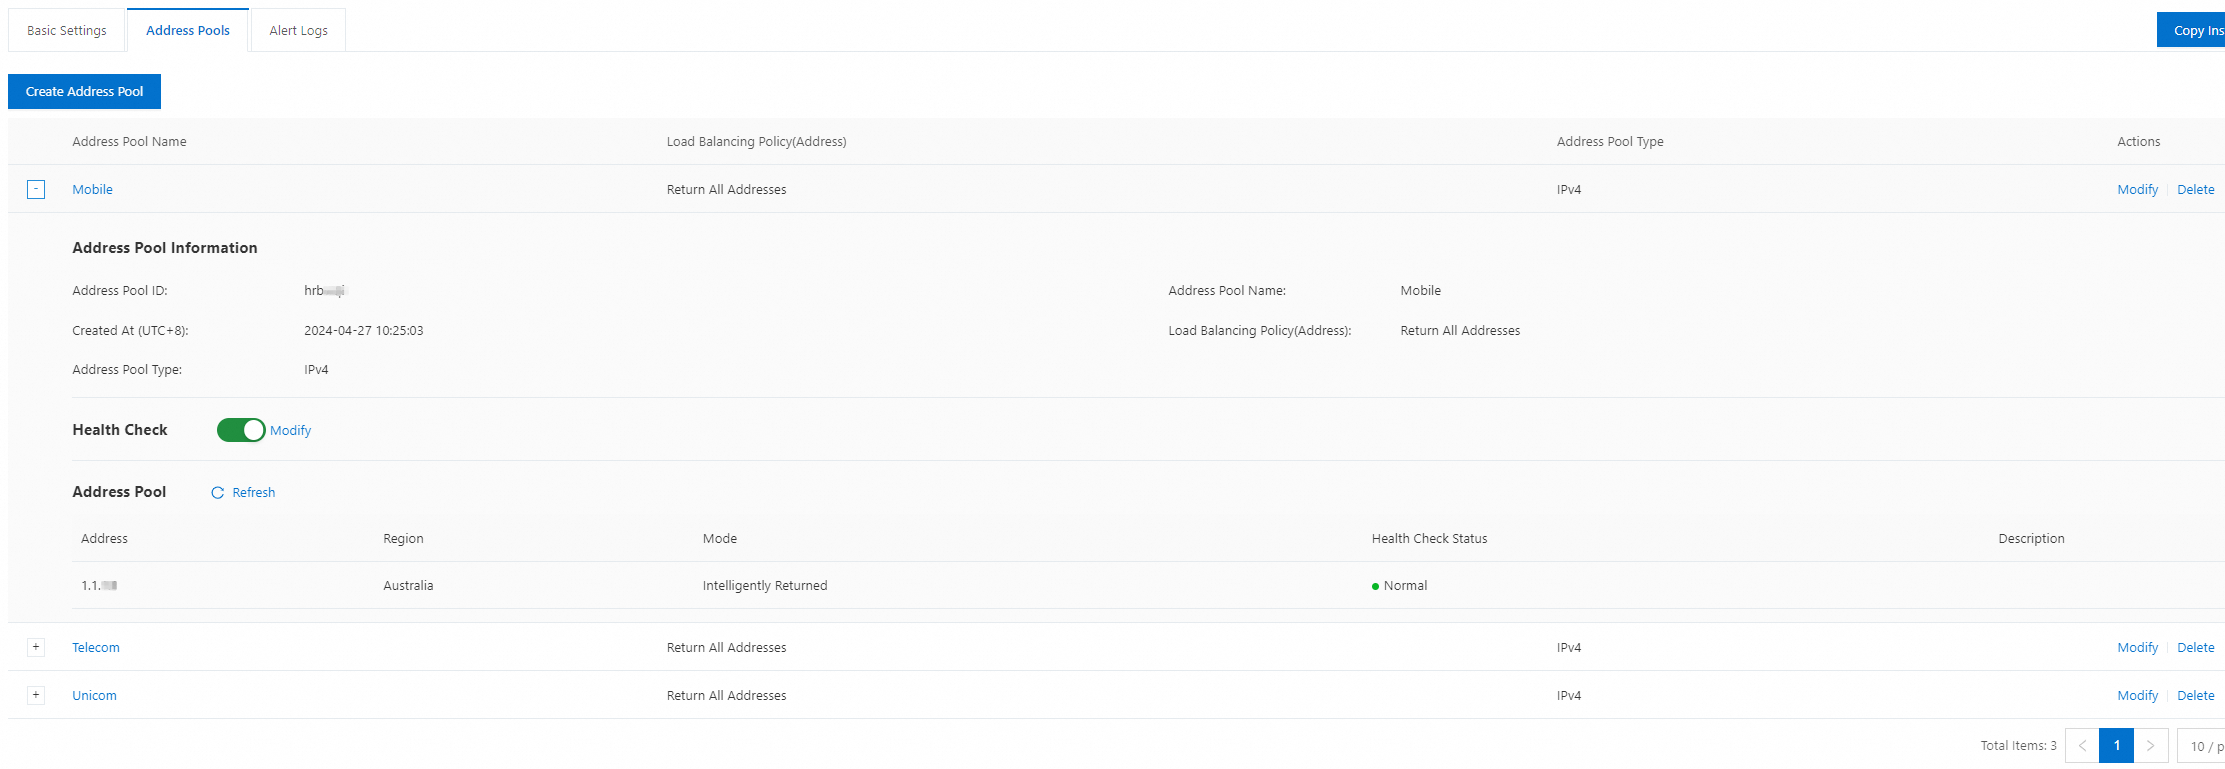This screenshot has height=769, width=2225.
Task: Click the Address Pool Type column header
Action: (1610, 141)
